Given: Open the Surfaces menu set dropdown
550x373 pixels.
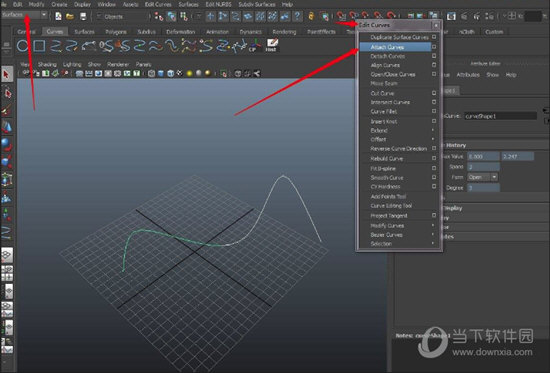Looking at the screenshot, I should [25, 15].
